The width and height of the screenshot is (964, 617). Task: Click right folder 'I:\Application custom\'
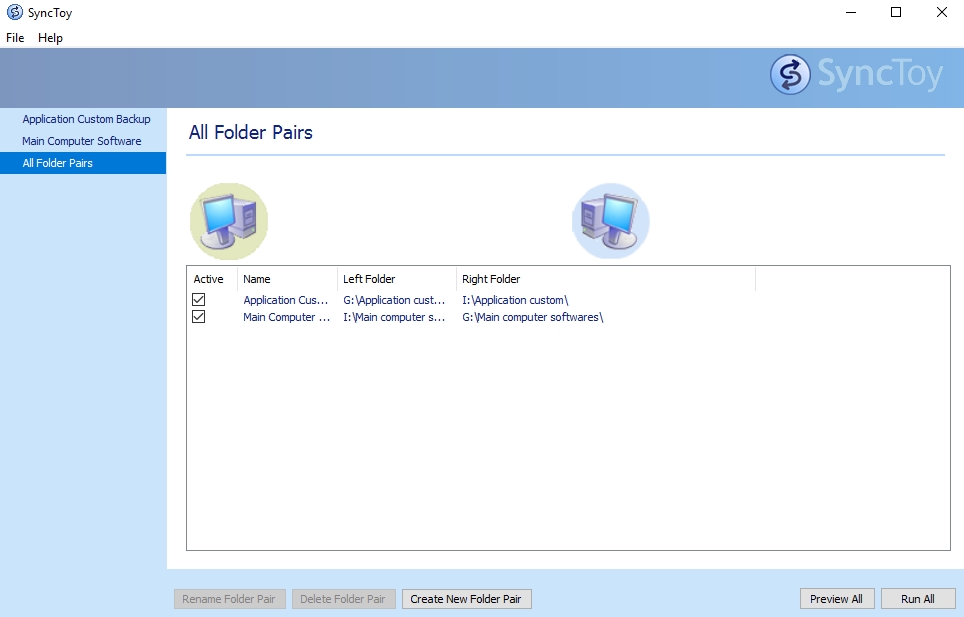click(515, 300)
